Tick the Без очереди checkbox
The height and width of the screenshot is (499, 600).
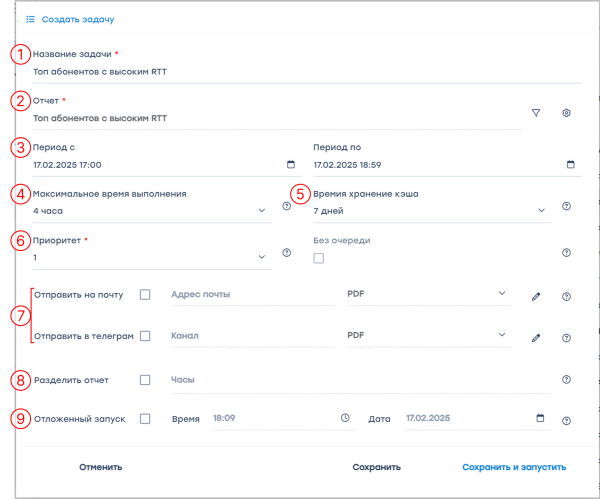(x=319, y=259)
